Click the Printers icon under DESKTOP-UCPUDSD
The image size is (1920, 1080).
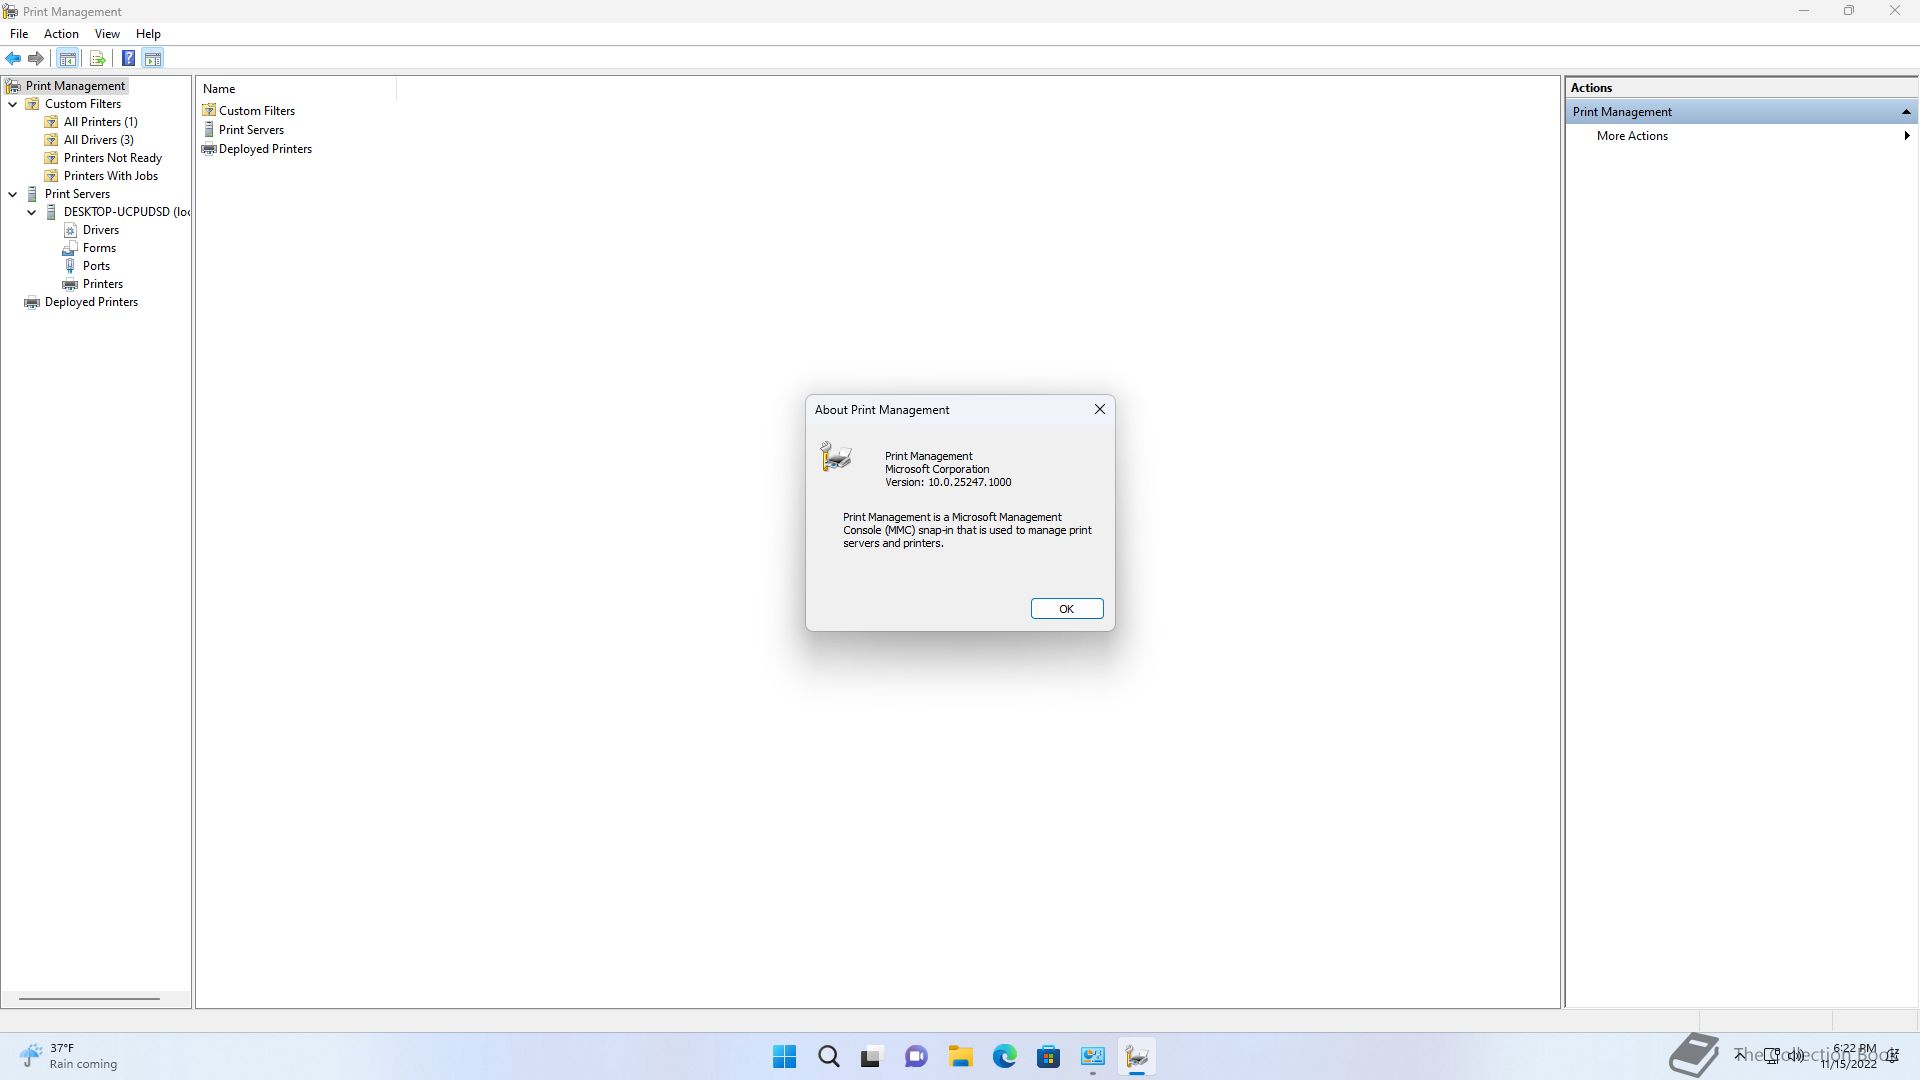point(70,284)
